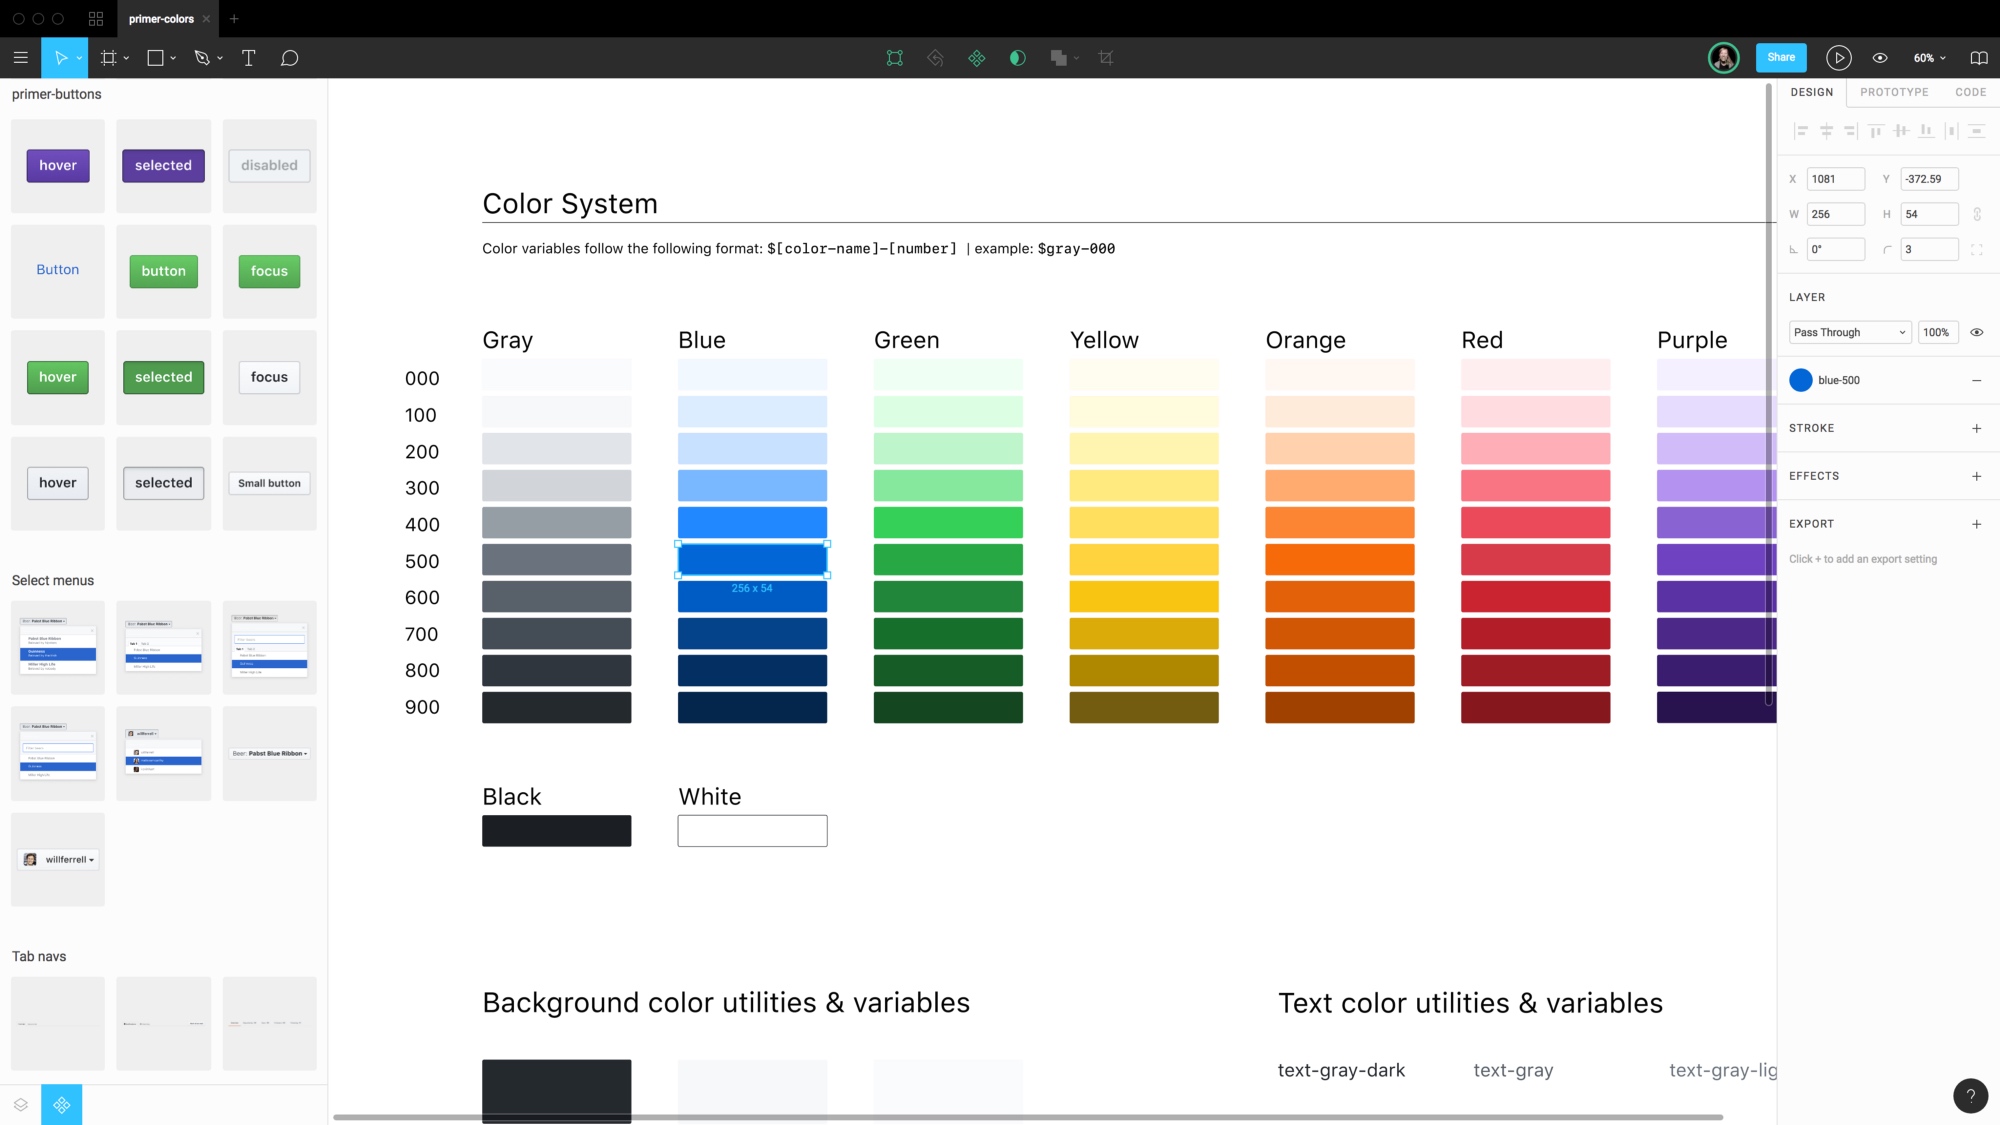Image resolution: width=2000 pixels, height=1125 pixels.
Task: Click the X position input field
Action: point(1835,179)
